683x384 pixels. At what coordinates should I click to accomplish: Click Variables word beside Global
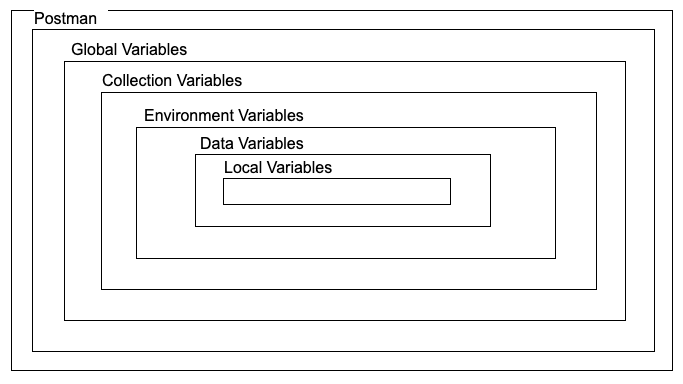(151, 49)
